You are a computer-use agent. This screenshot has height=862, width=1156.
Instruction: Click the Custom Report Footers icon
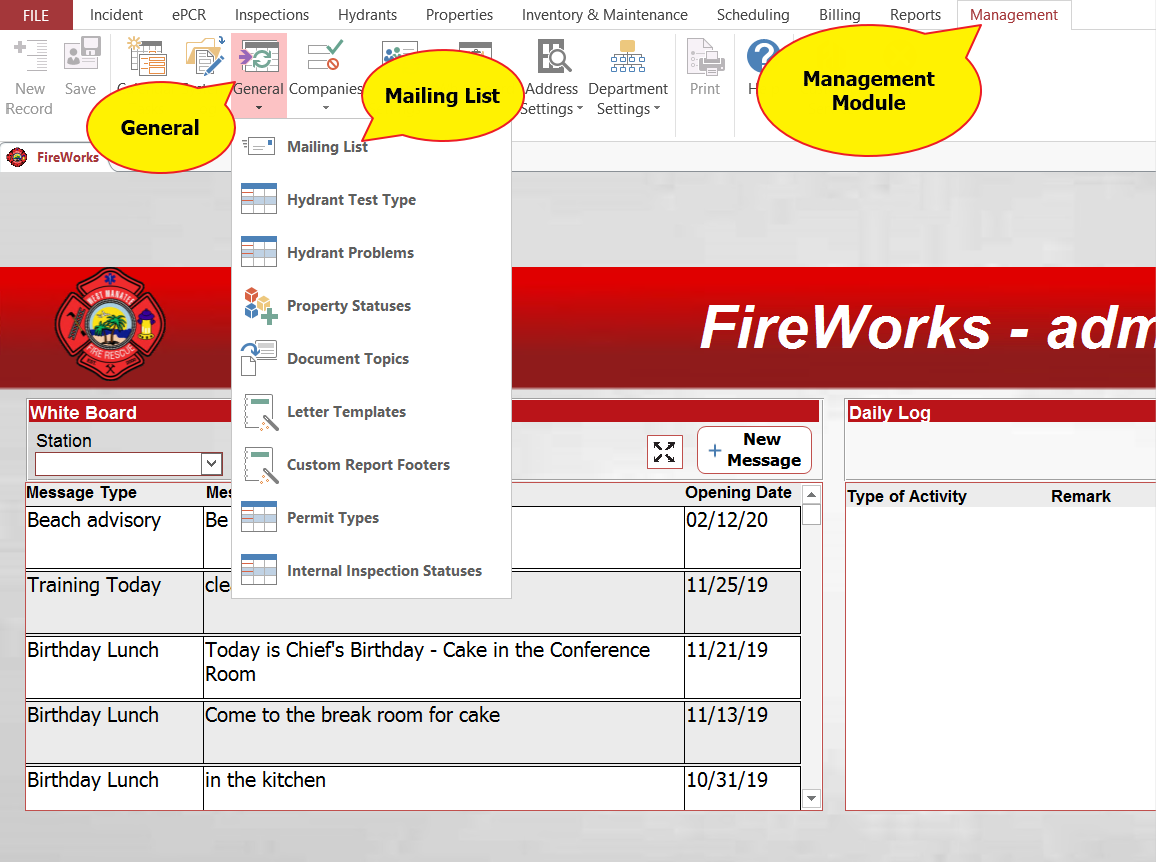260,465
